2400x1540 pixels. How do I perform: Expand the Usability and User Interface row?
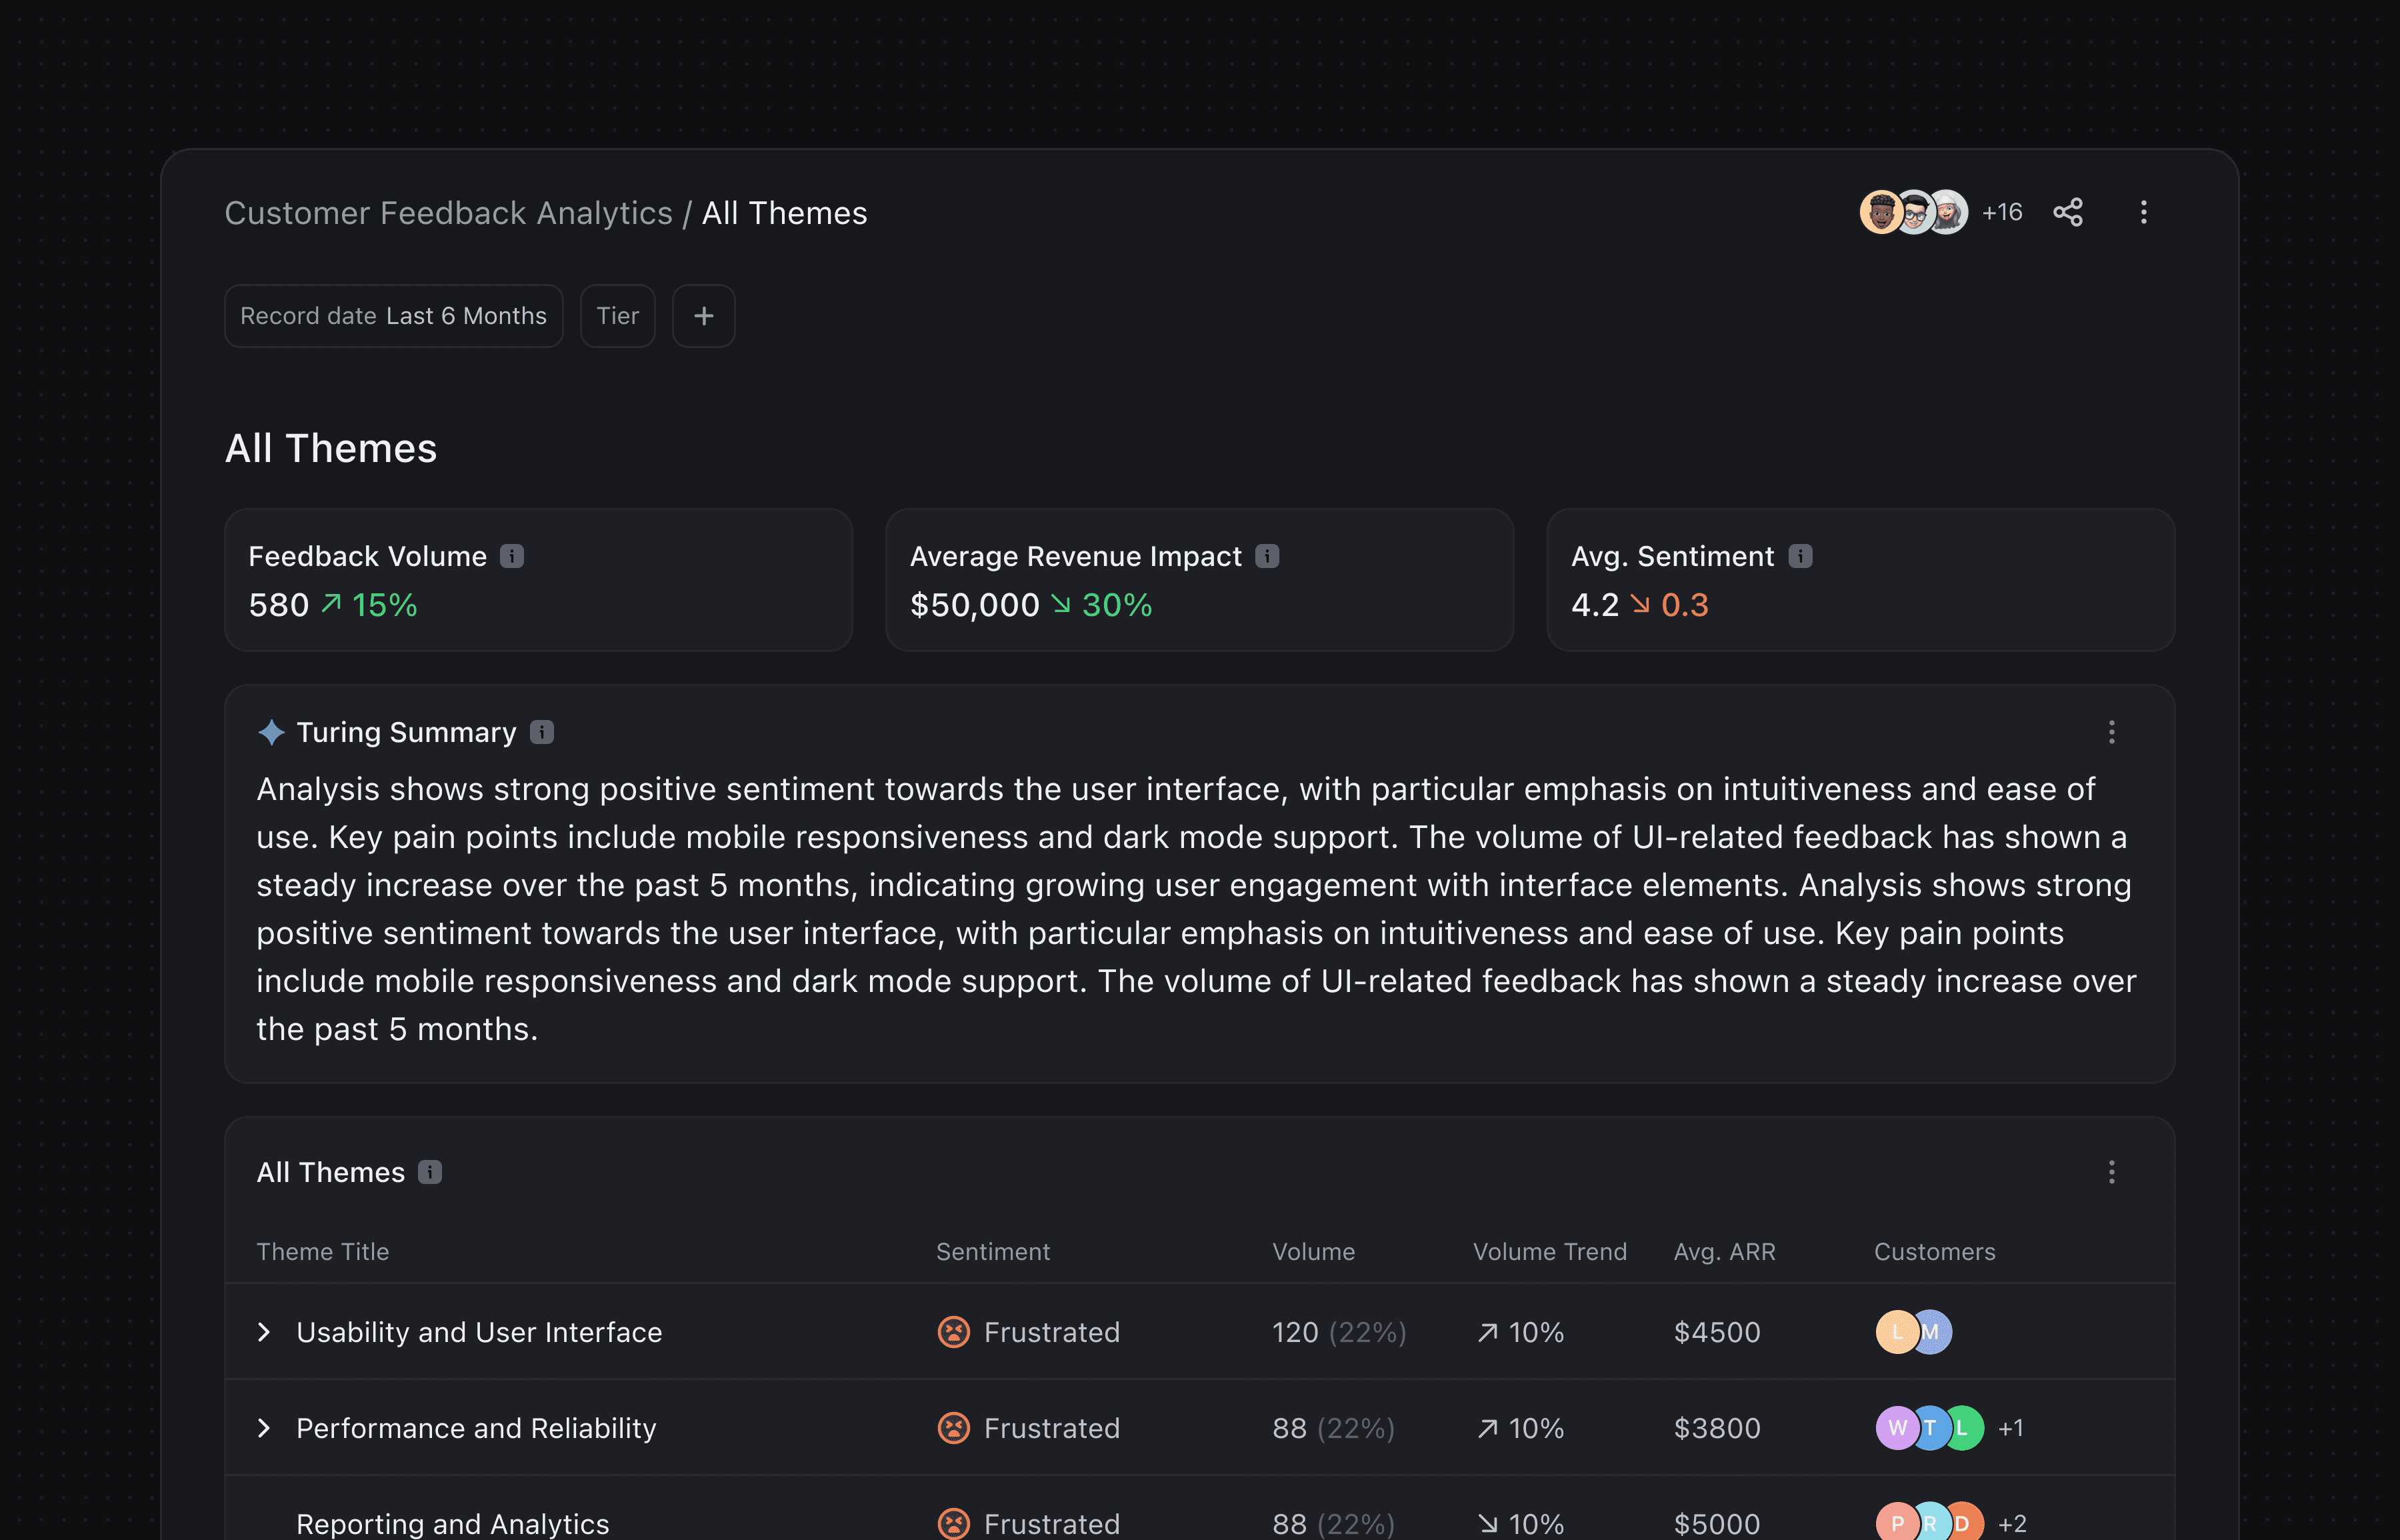(x=264, y=1332)
